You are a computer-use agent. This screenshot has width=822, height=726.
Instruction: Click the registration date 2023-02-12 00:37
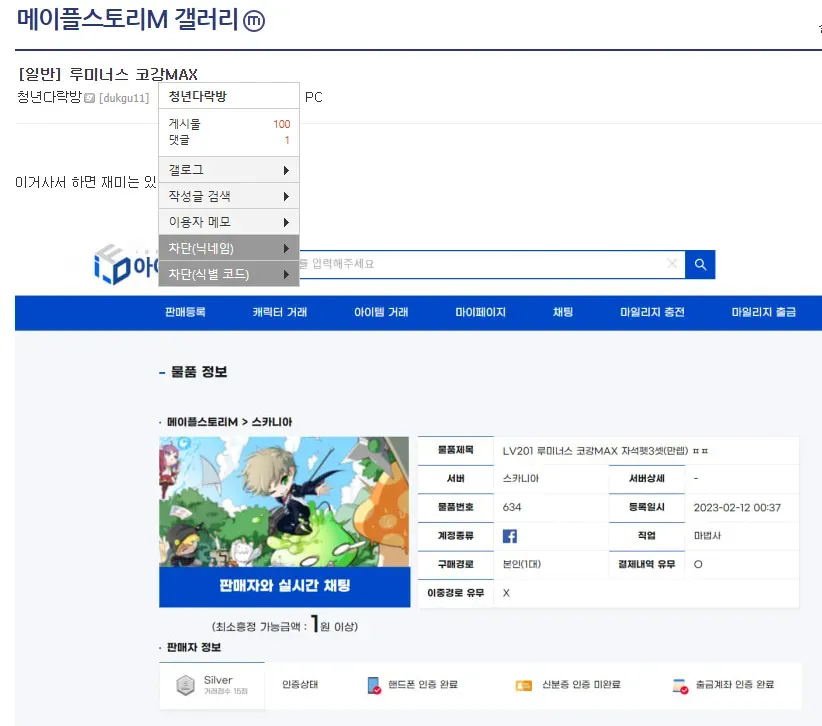(x=737, y=507)
